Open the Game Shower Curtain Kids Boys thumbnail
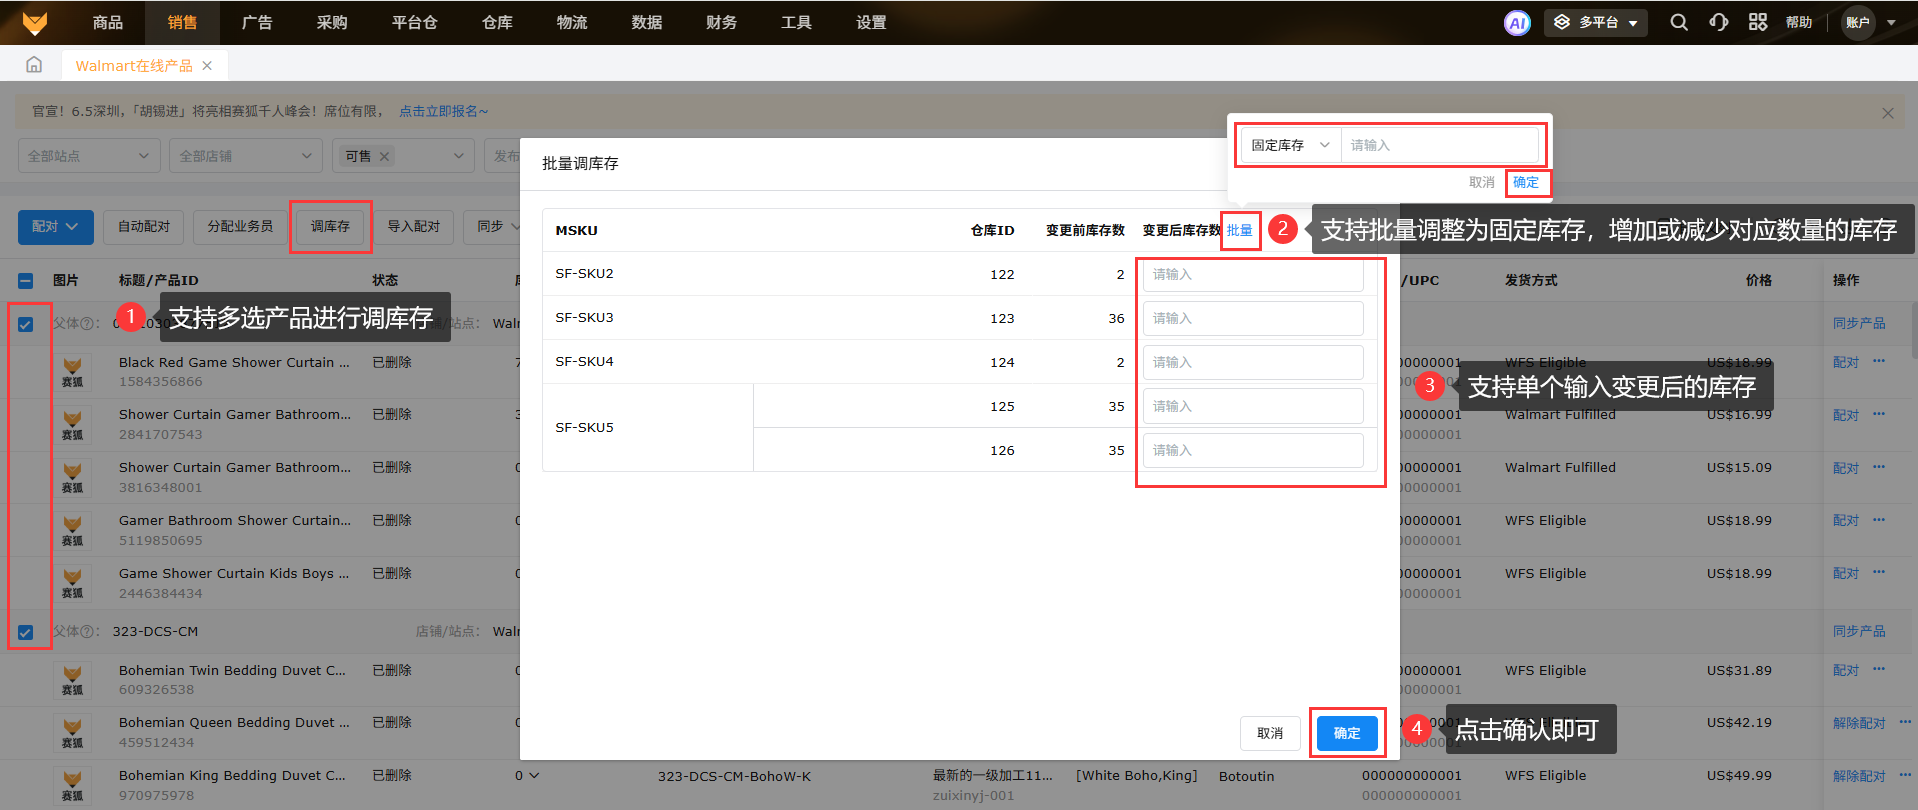This screenshot has width=1918, height=810. [x=72, y=583]
